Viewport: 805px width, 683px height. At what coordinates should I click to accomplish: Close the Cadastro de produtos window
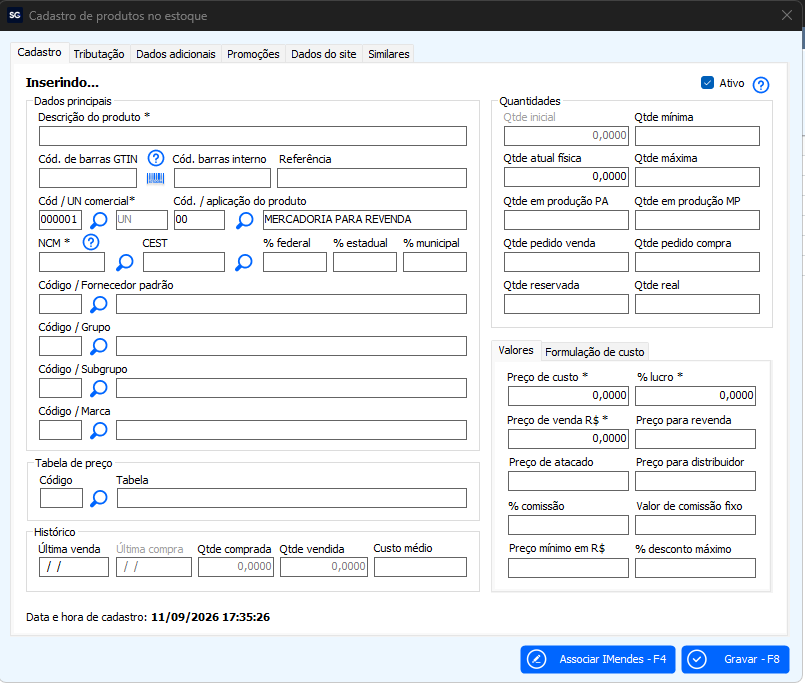click(787, 15)
